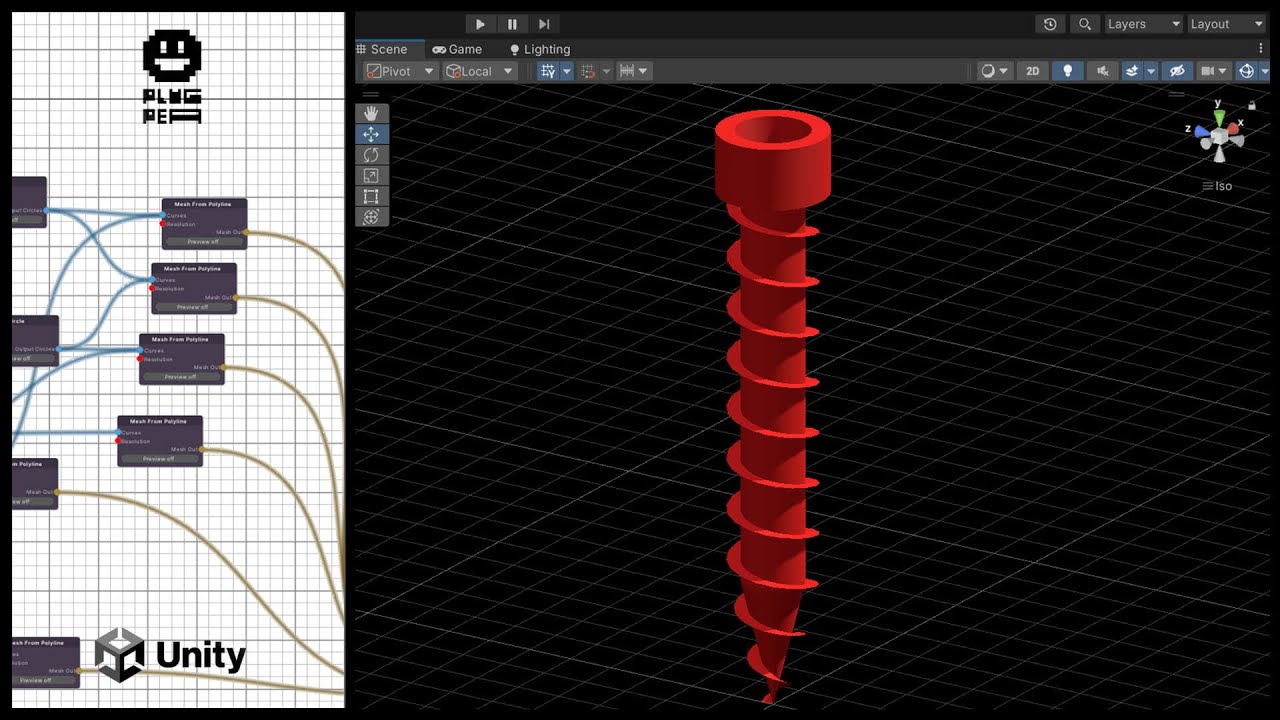1280x720 pixels.
Task: Click the blue Z axis gizmo cone
Action: pyautogui.click(x=1202, y=132)
